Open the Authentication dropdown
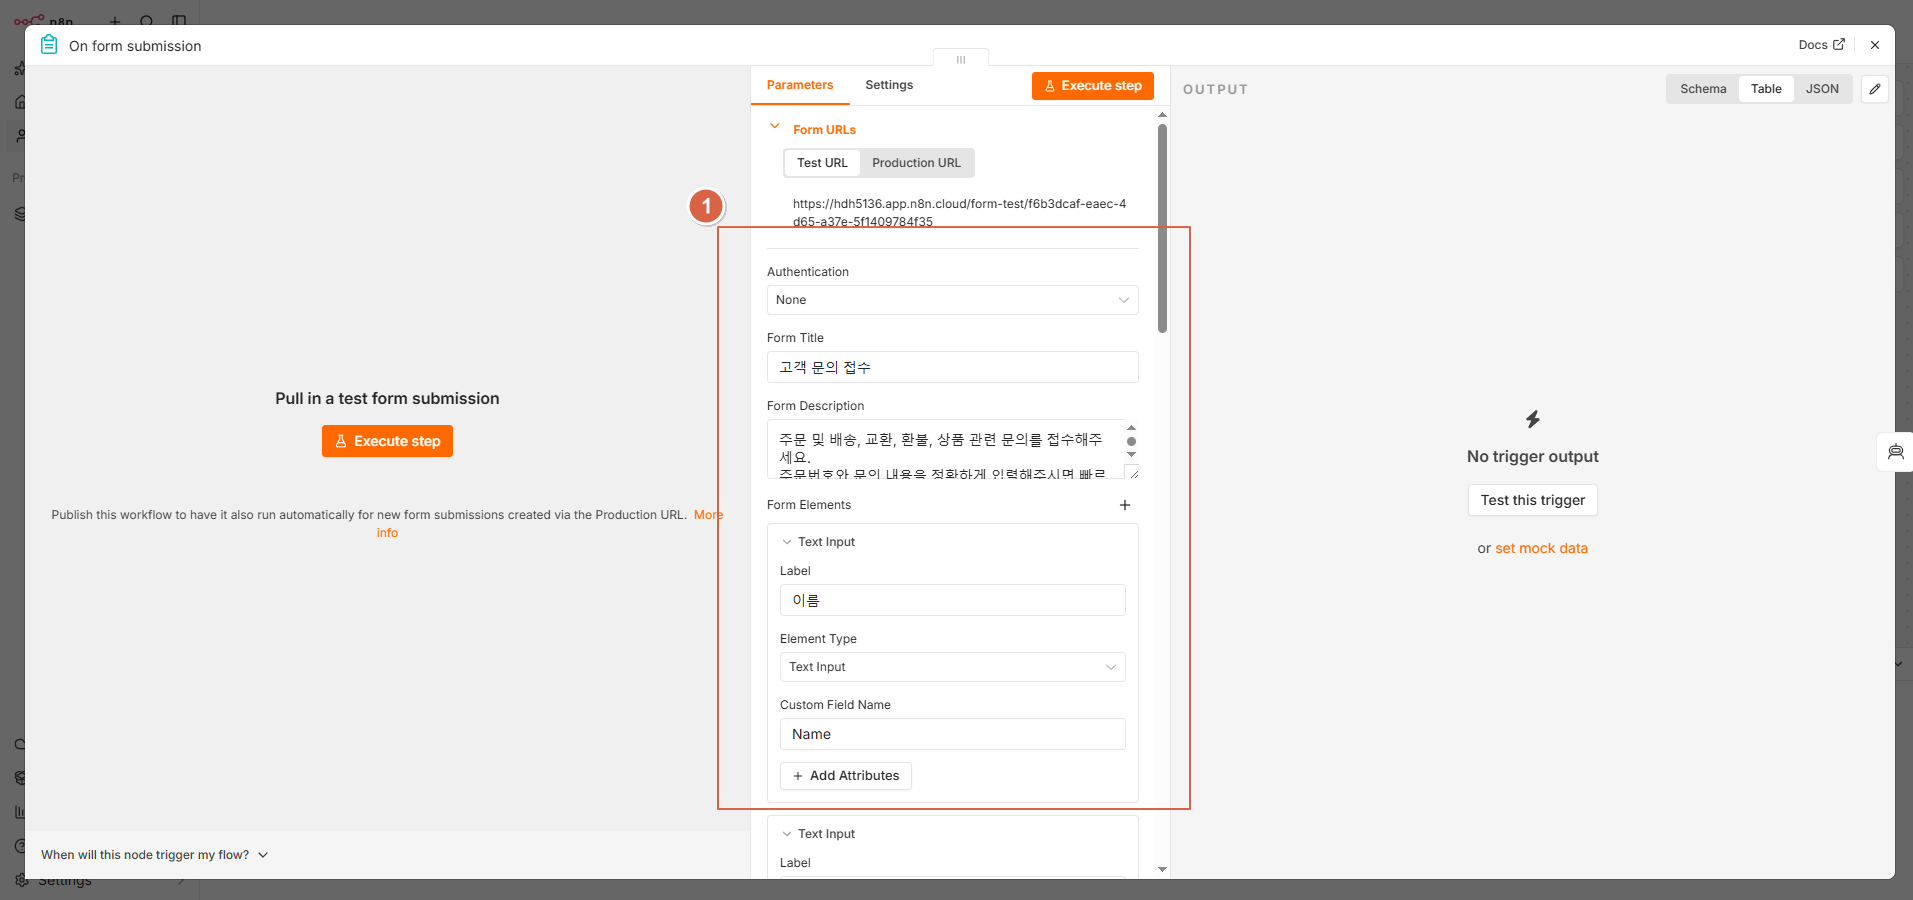The height and width of the screenshot is (900, 1913). point(952,300)
